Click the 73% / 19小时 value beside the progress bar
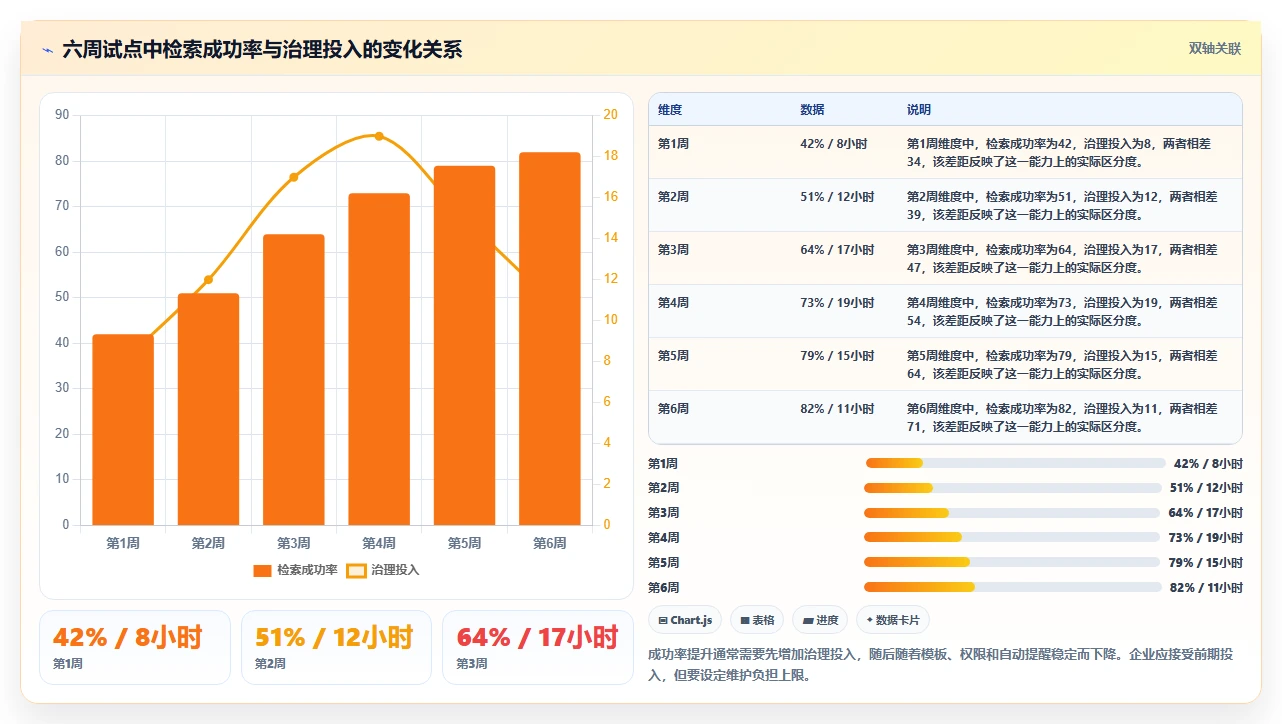The image size is (1282, 724). pyautogui.click(x=1206, y=538)
